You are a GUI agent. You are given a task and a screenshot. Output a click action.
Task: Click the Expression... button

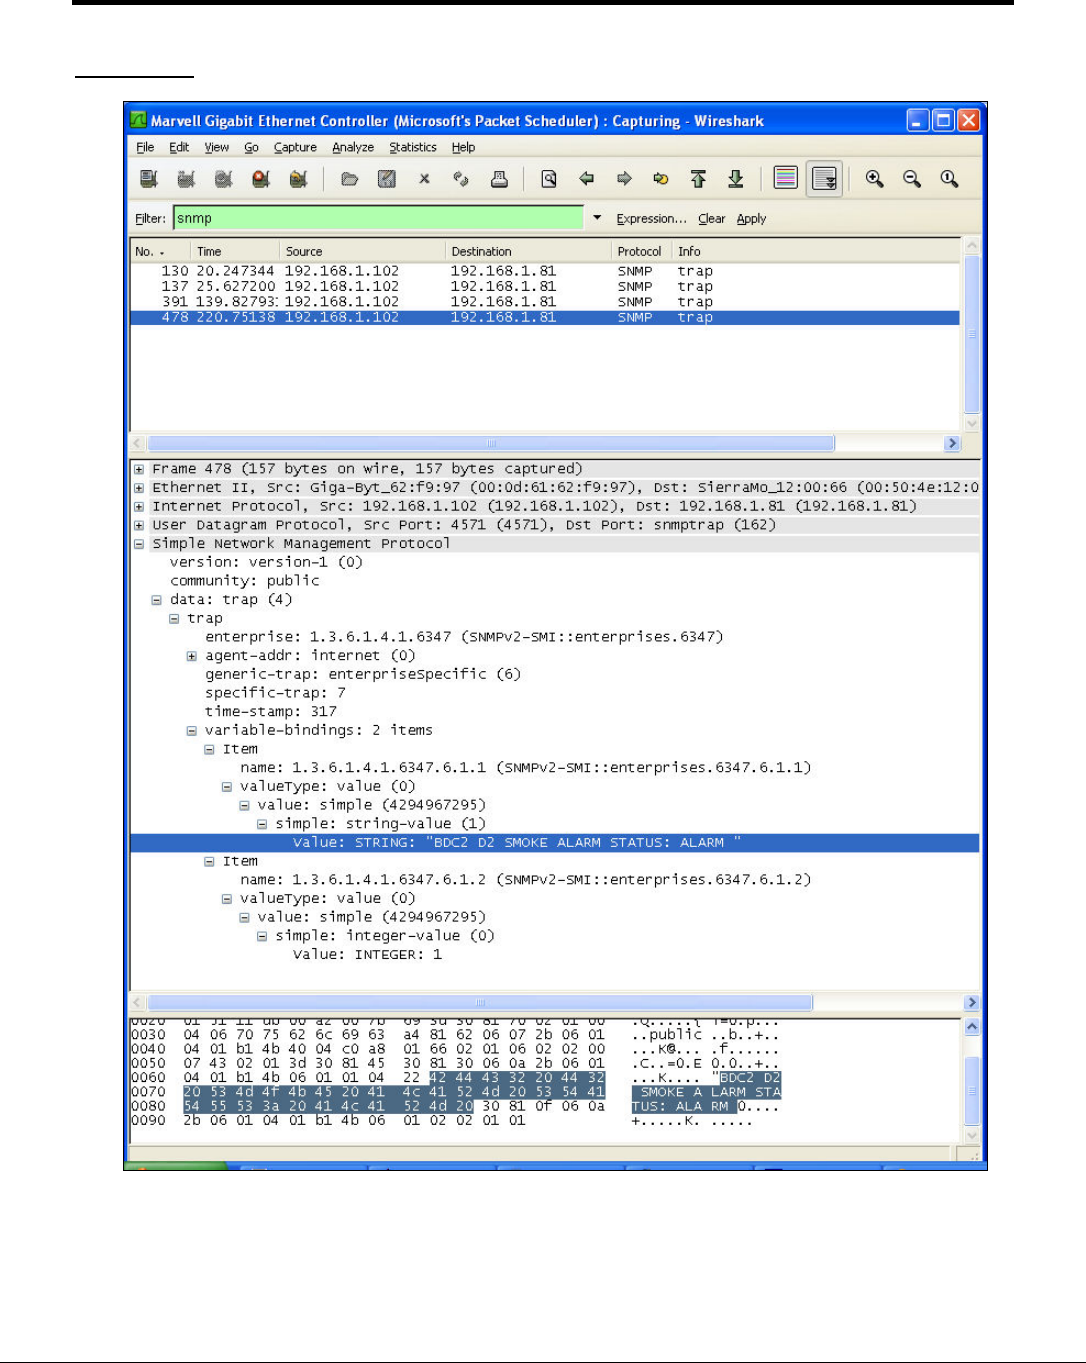(651, 219)
